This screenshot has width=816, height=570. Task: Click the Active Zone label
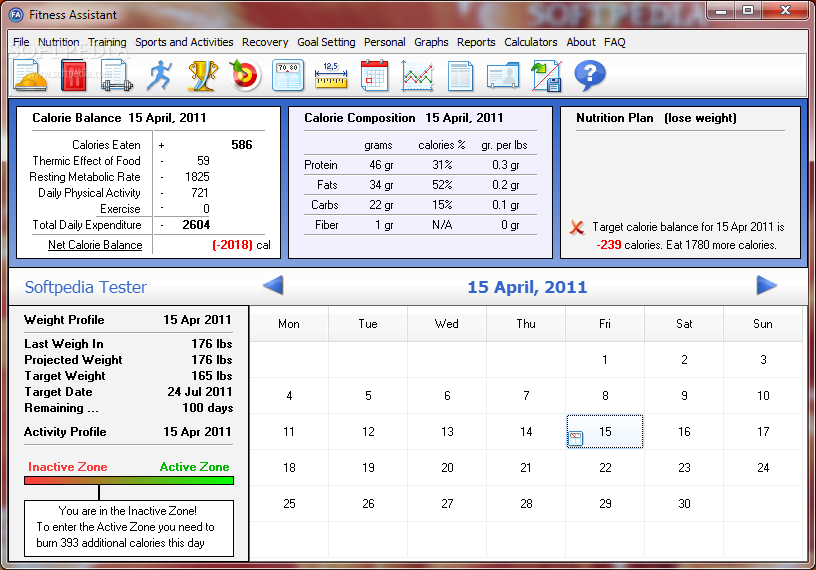[x=194, y=467]
